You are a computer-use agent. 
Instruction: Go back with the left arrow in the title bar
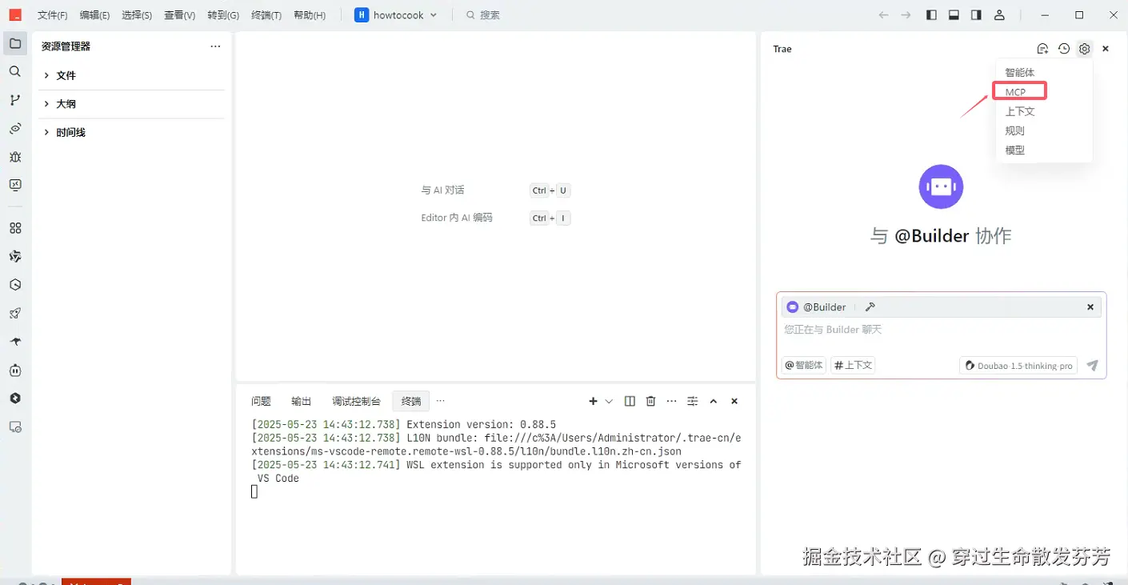pyautogui.click(x=883, y=15)
